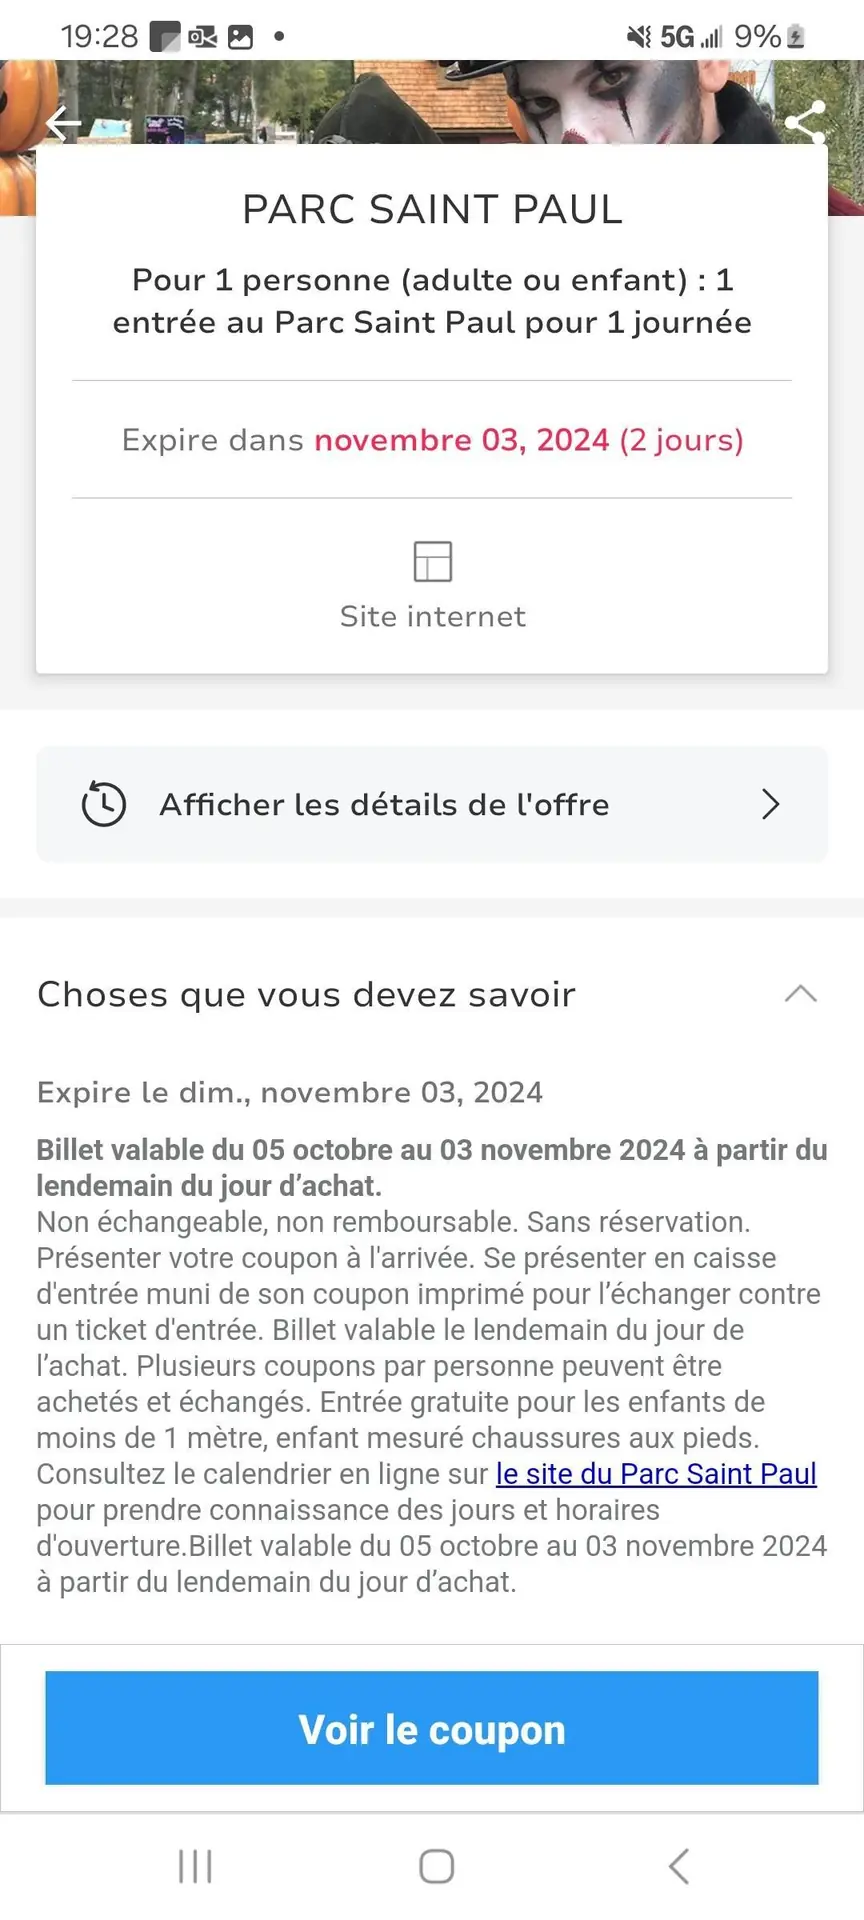Select Afficher les détails de l'offre row
Viewport: 864px width, 1920px height.
tap(432, 804)
